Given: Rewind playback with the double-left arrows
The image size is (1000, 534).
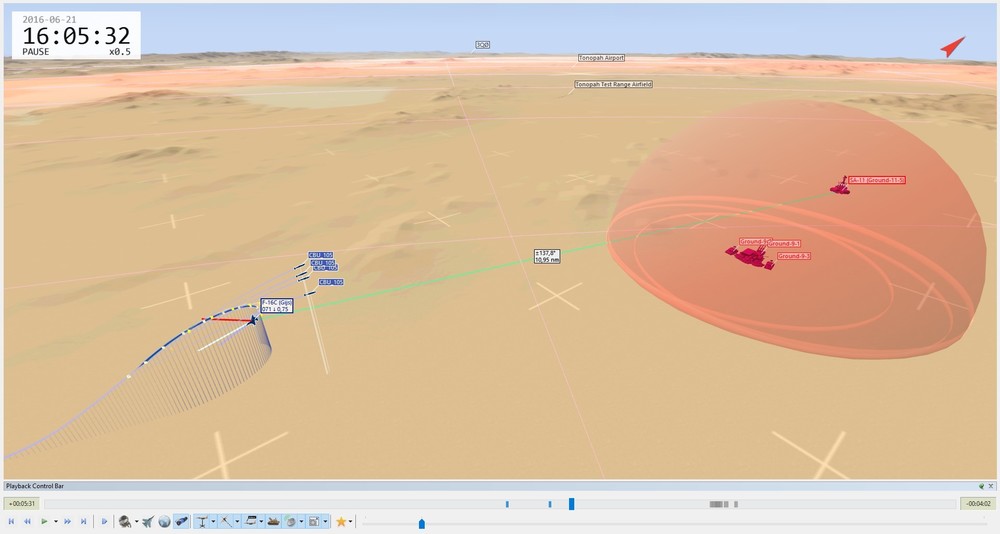Looking at the screenshot, I should pos(27,521).
